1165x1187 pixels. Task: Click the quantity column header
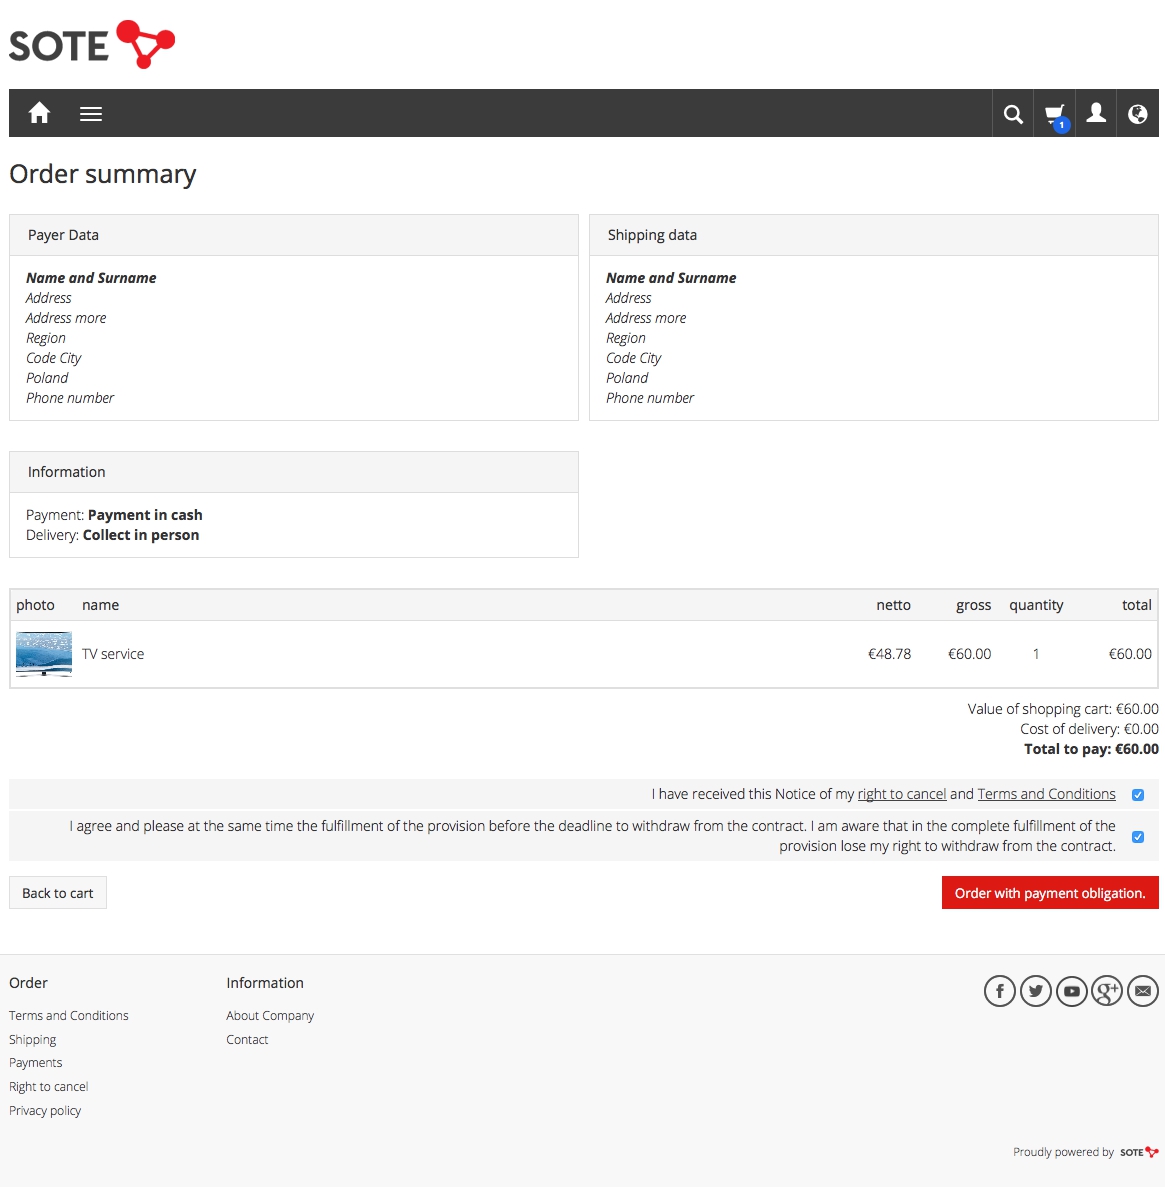click(x=1036, y=605)
